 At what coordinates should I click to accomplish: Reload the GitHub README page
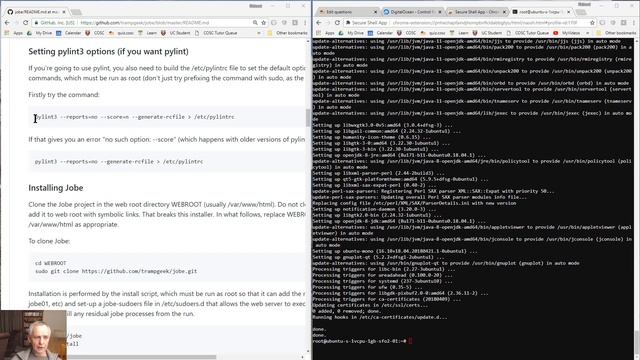25,23
